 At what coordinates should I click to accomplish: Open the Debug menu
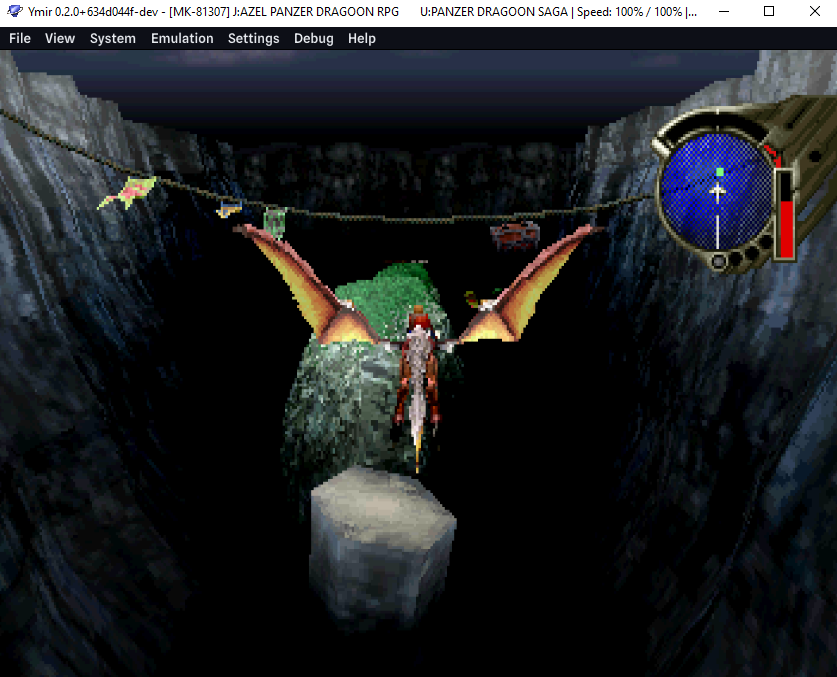tap(313, 38)
